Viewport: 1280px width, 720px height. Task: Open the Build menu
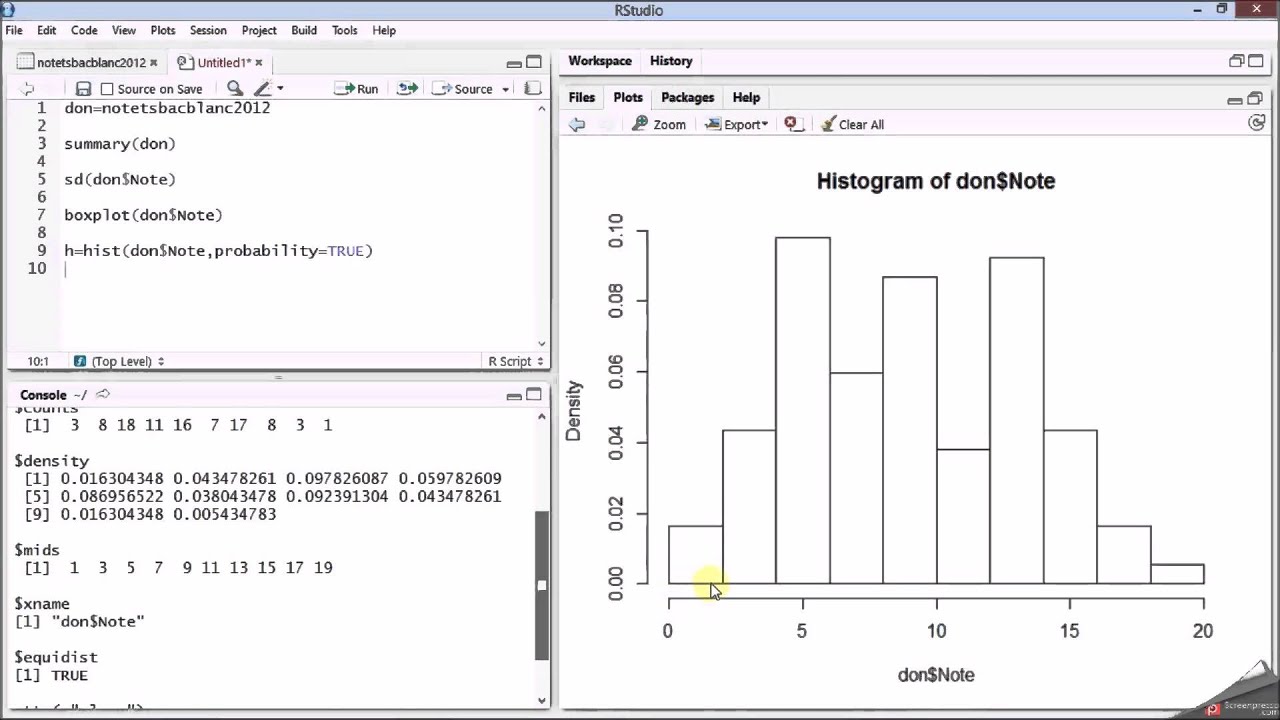[x=304, y=30]
